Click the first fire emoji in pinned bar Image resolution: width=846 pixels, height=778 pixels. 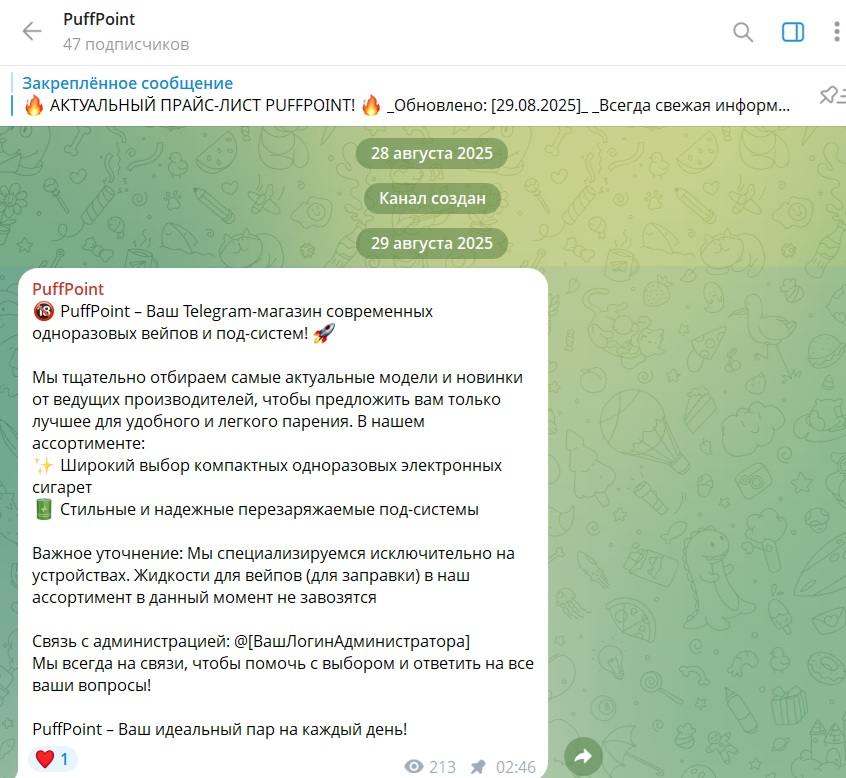[33, 105]
